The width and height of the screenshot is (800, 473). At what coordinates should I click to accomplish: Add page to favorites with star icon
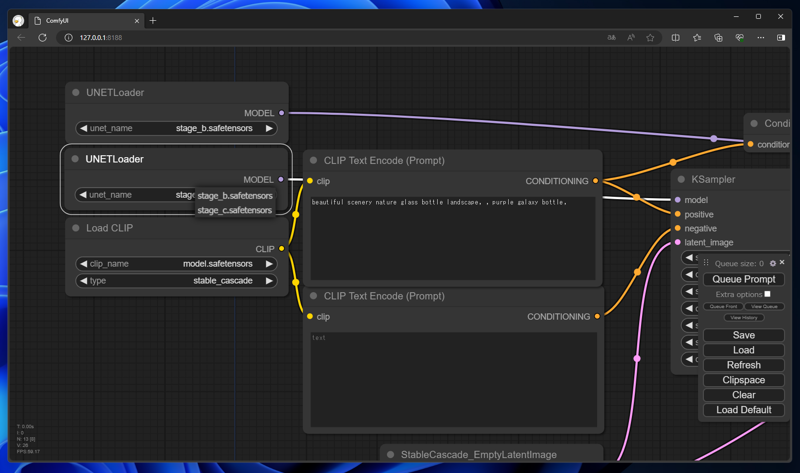pyautogui.click(x=650, y=38)
